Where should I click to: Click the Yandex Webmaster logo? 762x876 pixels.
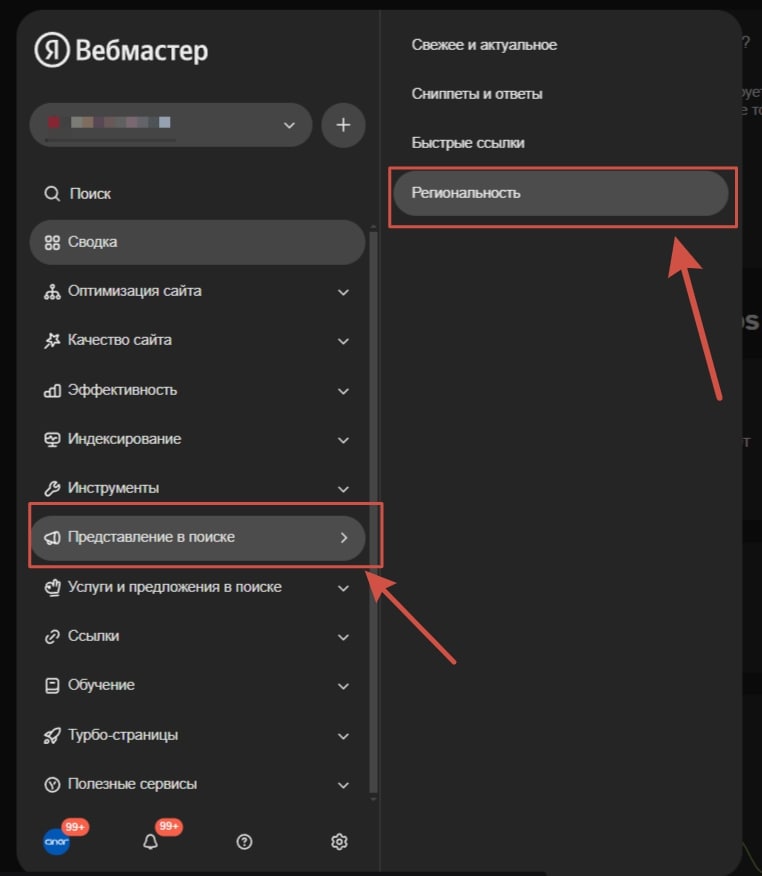click(121, 50)
